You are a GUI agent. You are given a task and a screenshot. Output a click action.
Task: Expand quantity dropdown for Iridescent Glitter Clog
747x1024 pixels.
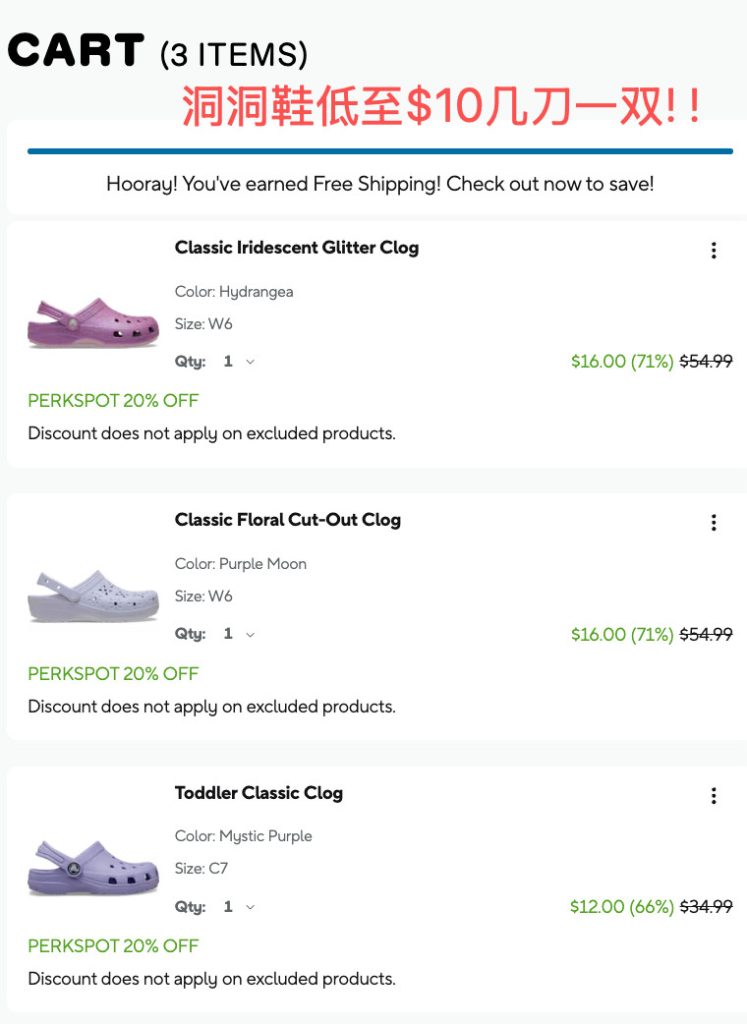pyautogui.click(x=238, y=362)
